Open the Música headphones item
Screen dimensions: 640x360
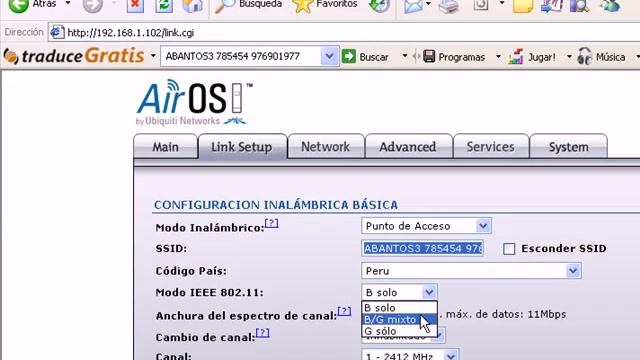click(601, 57)
